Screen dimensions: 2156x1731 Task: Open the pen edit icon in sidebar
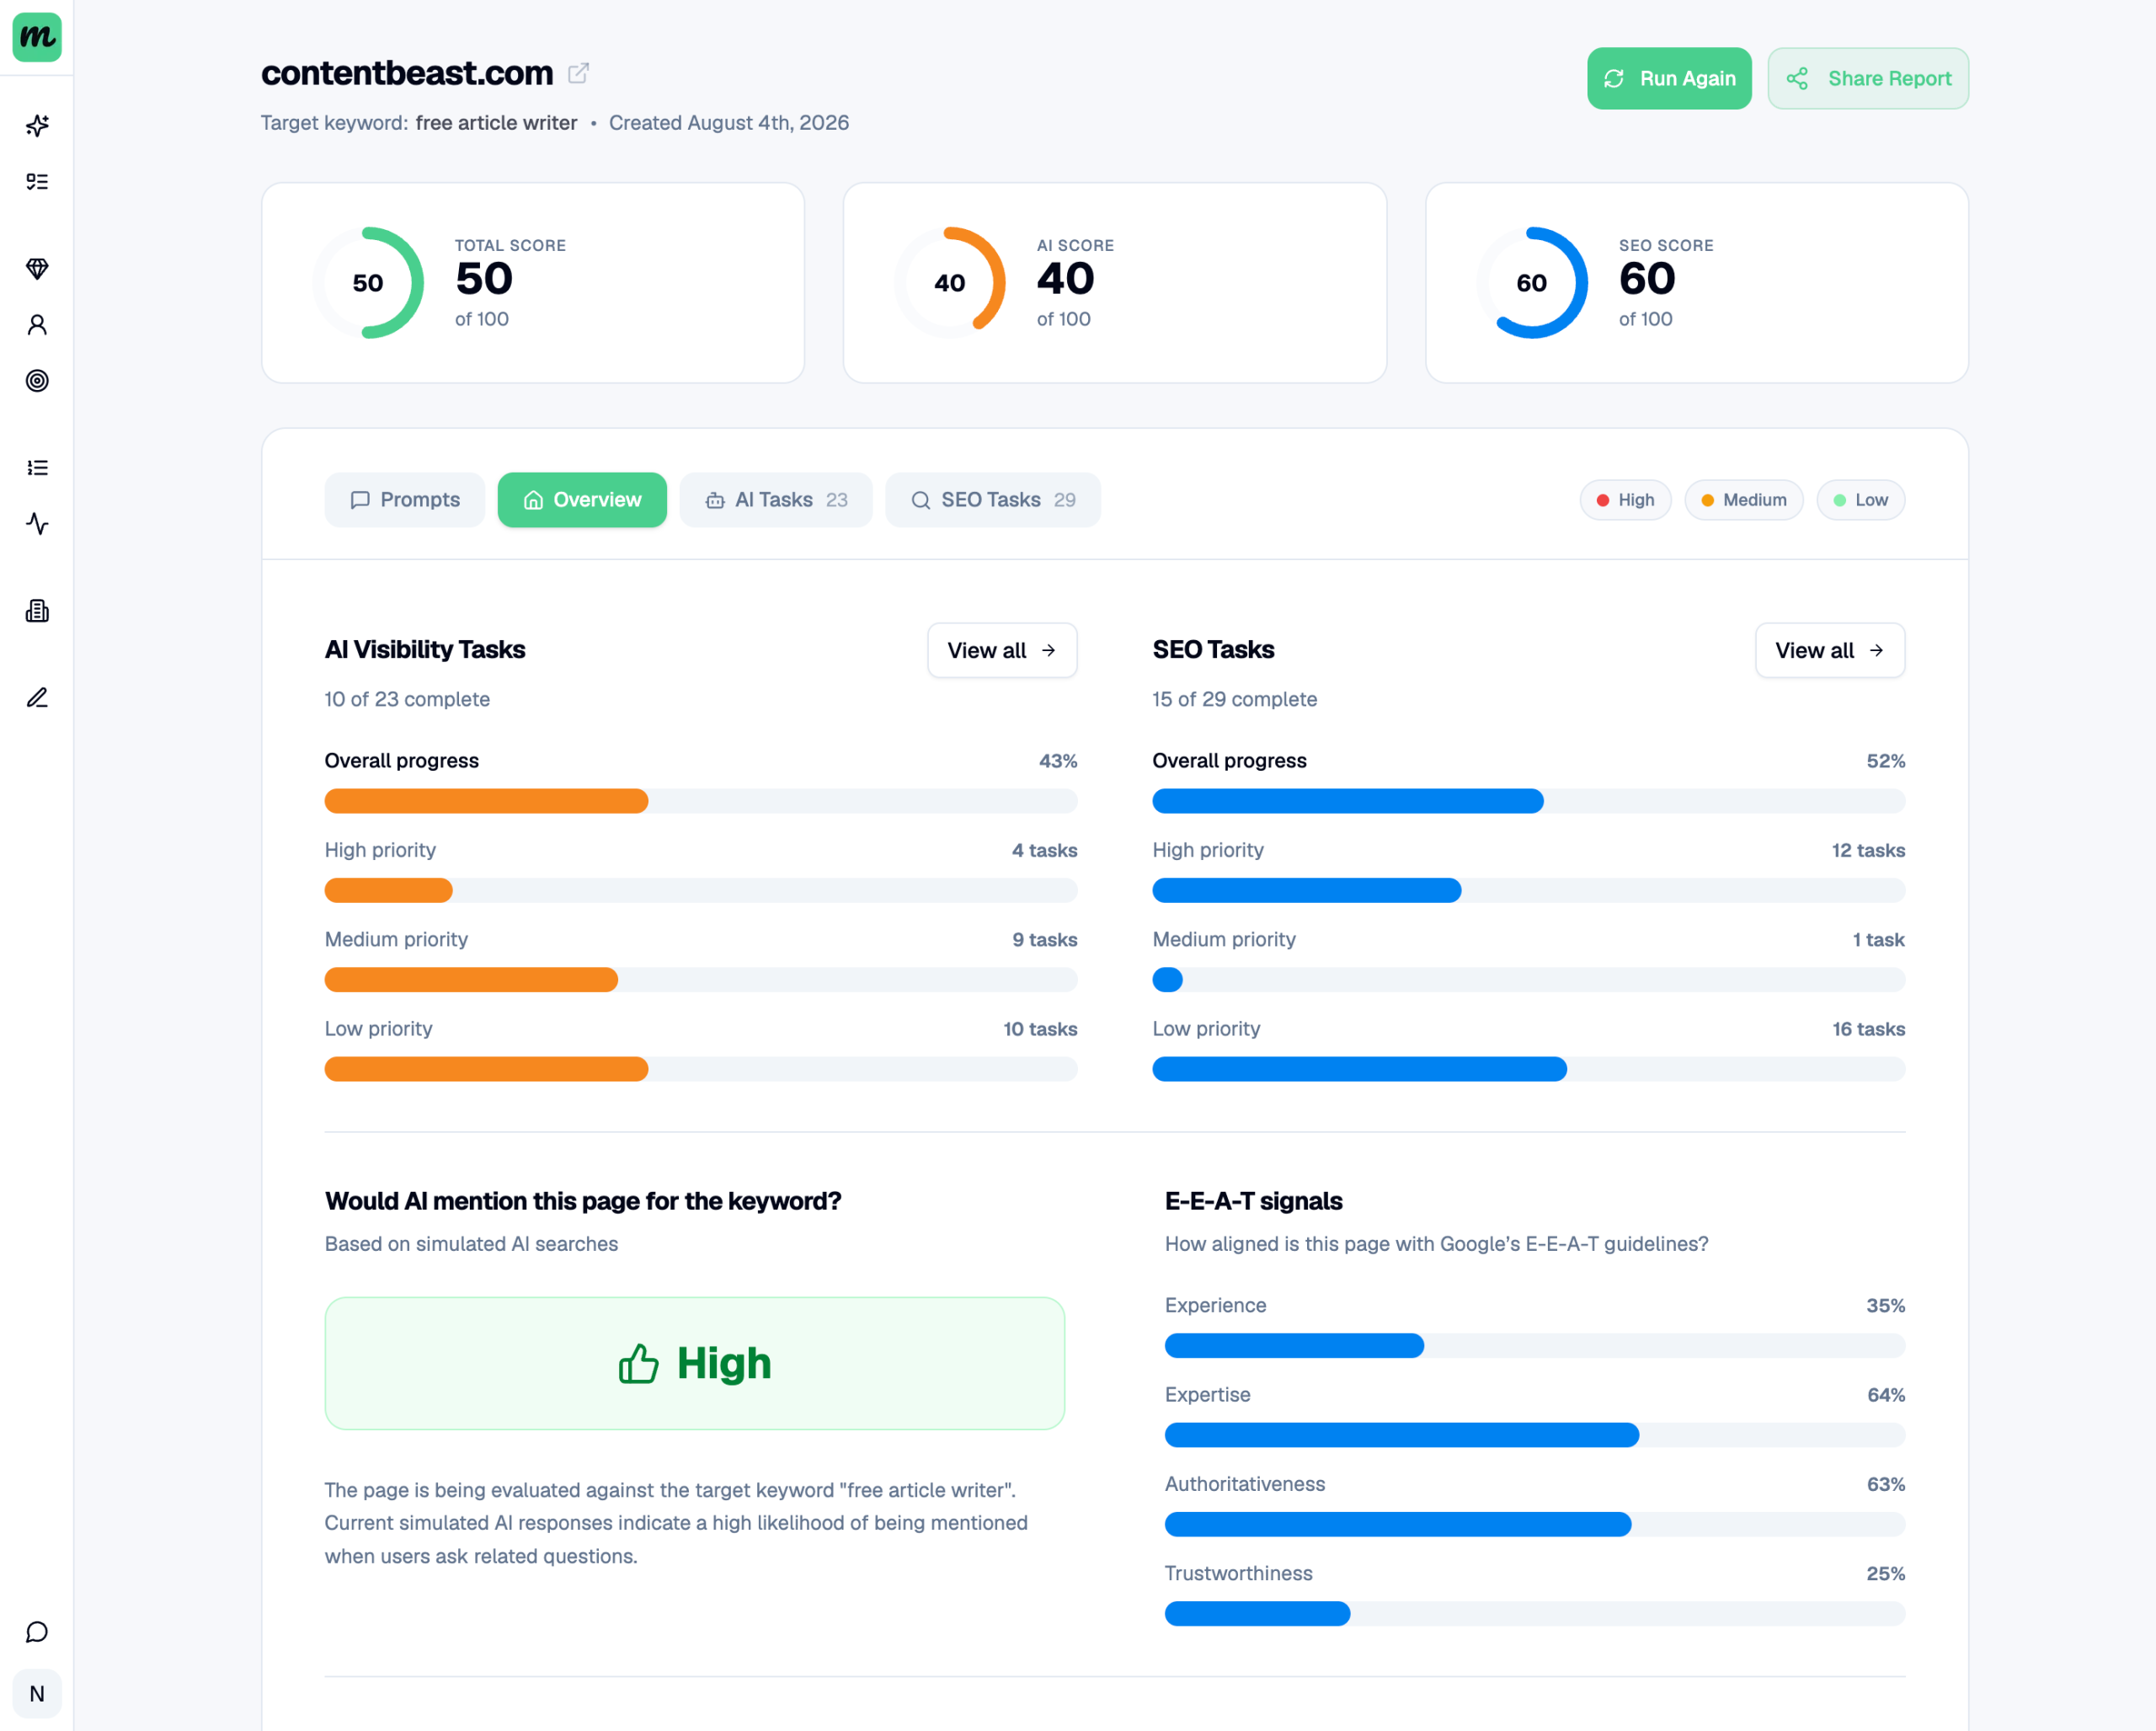37,697
